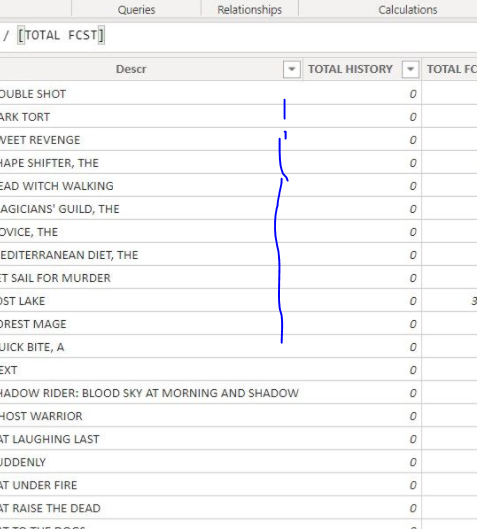Click TOTAL HISTORY value for DEAD WITCH WALKING row
The height and width of the screenshot is (529, 477).
pyautogui.click(x=362, y=186)
